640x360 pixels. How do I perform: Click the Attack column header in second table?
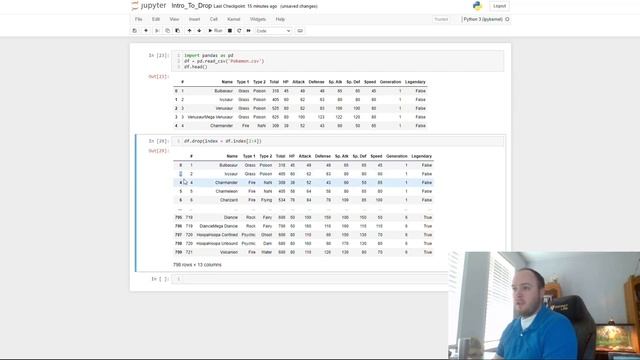[x=305, y=156]
